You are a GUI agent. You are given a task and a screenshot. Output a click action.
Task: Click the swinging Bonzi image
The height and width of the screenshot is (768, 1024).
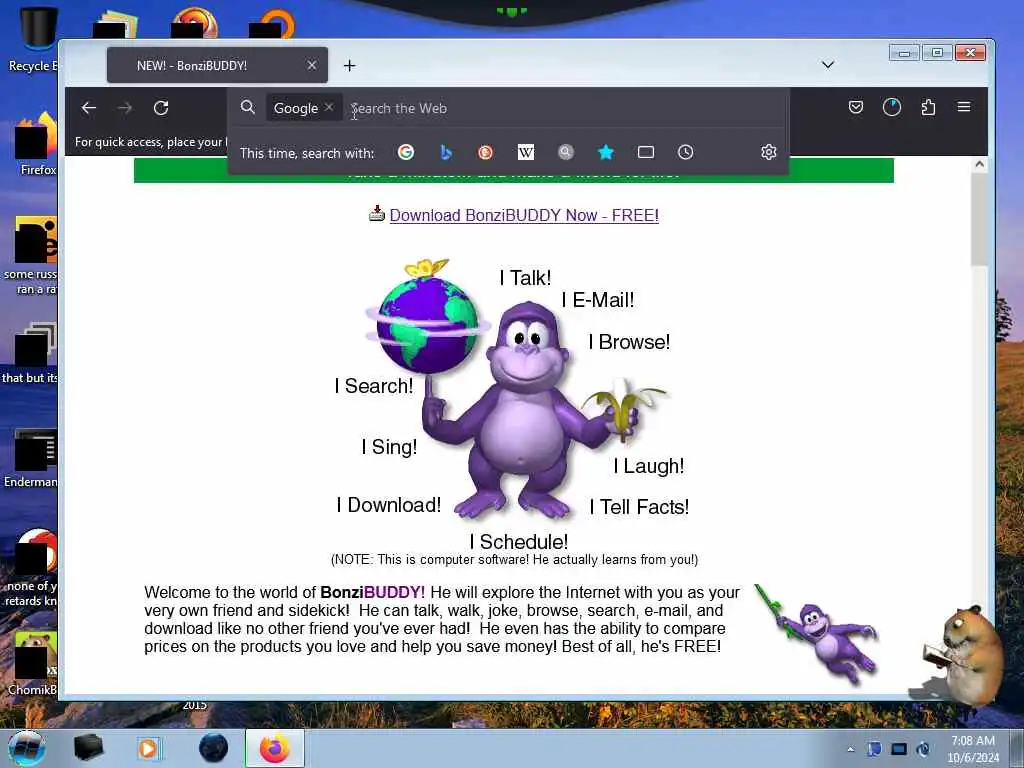[x=818, y=635]
